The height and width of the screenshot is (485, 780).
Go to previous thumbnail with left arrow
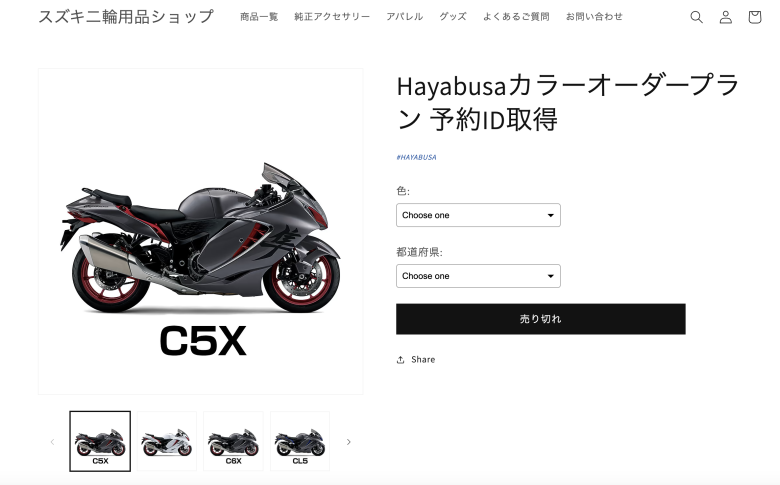click(x=52, y=442)
